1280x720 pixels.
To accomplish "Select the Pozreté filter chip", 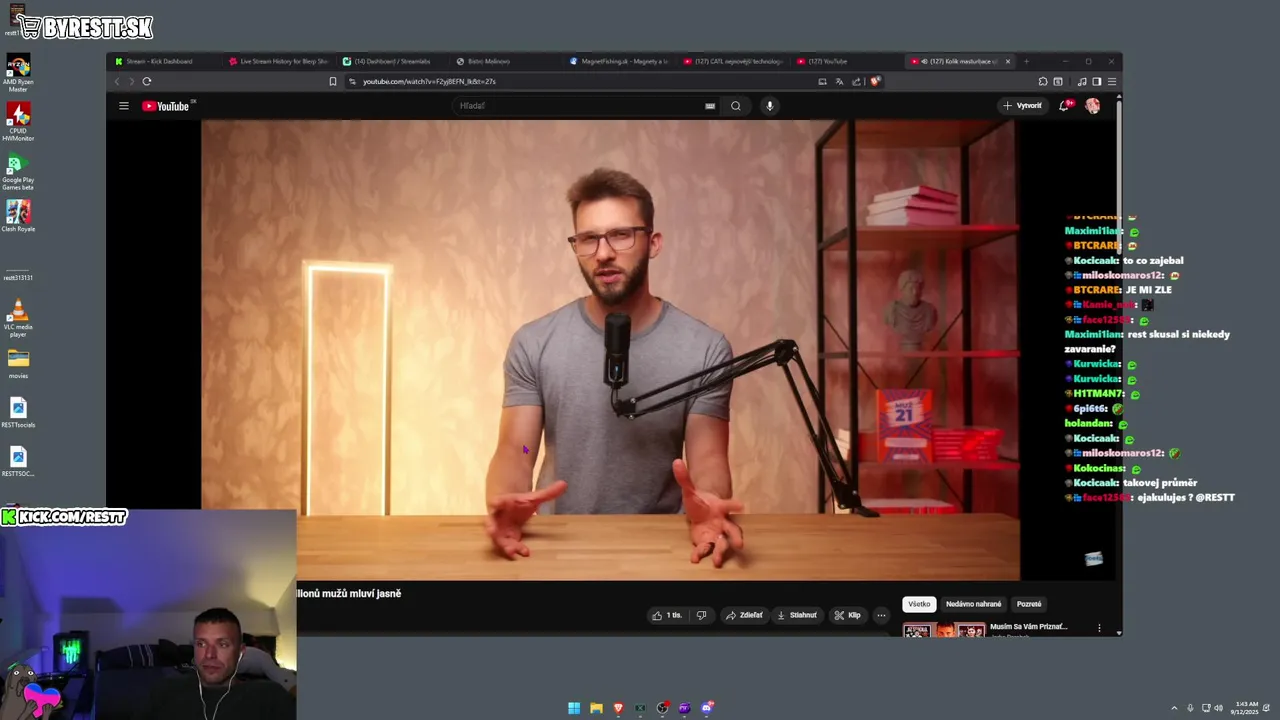I will (1029, 604).
